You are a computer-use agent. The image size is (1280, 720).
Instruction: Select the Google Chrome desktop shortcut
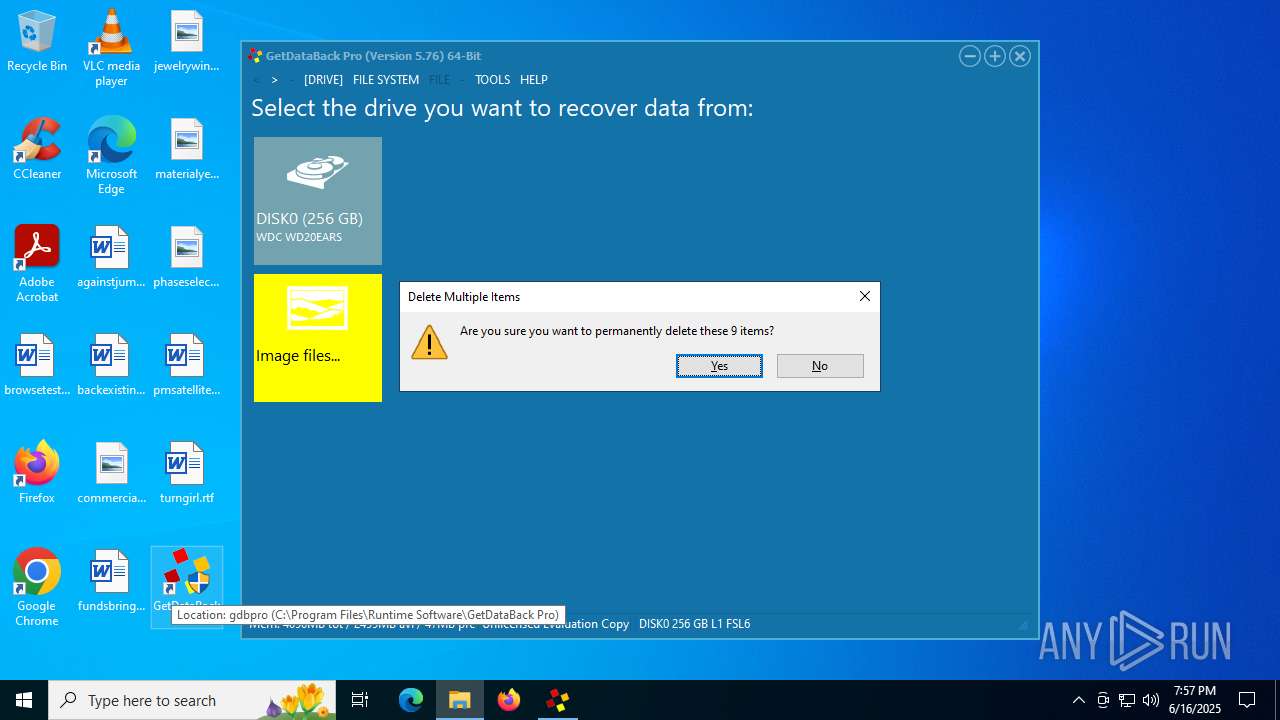[37, 588]
